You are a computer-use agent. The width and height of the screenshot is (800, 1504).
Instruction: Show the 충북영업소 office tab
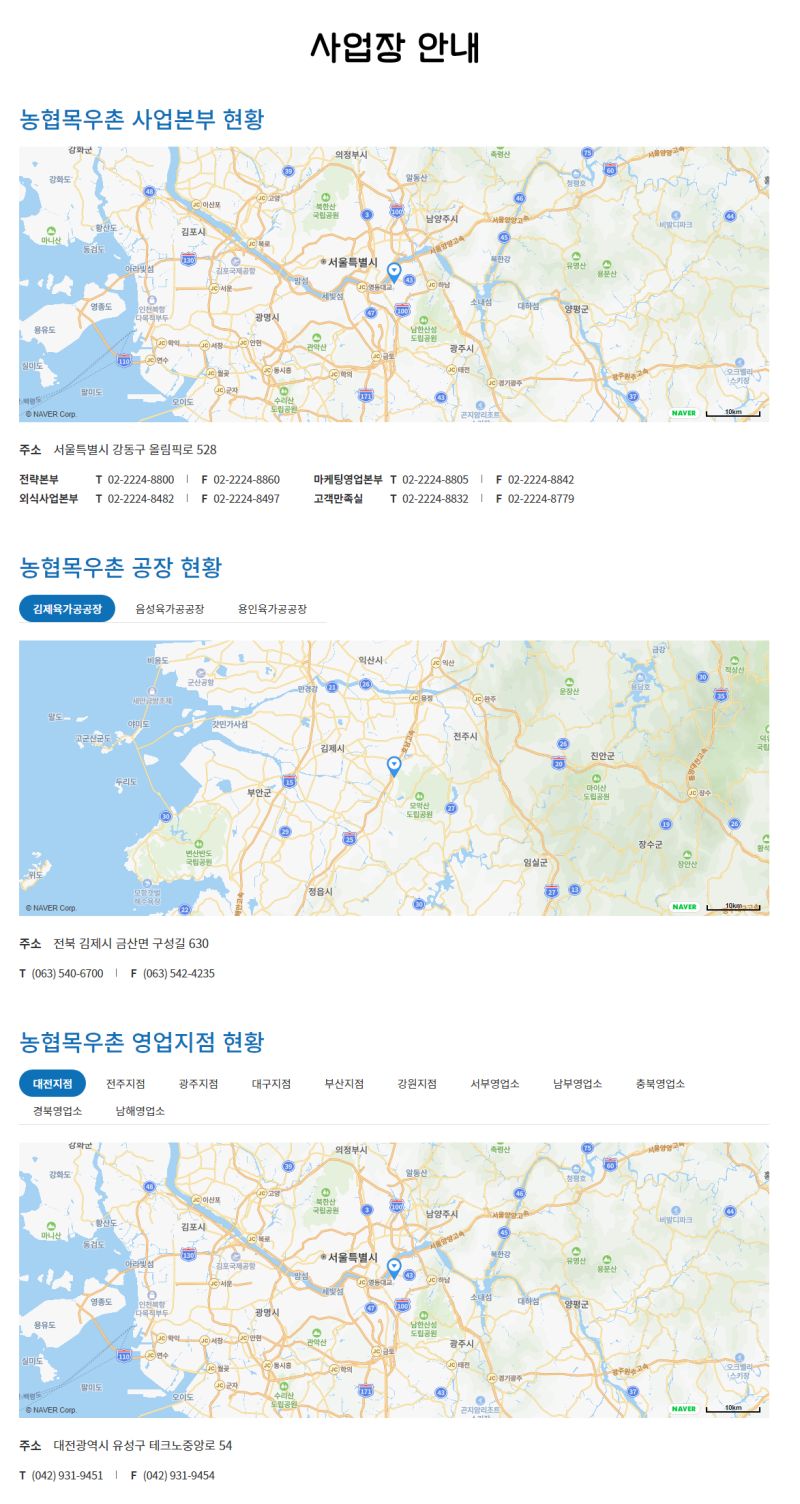(660, 1083)
